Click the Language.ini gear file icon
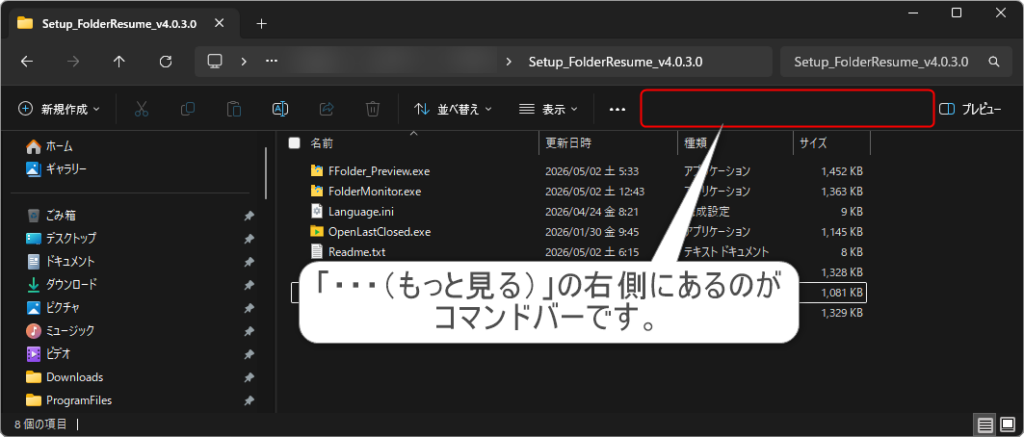The width and height of the screenshot is (1024, 437). [317, 212]
